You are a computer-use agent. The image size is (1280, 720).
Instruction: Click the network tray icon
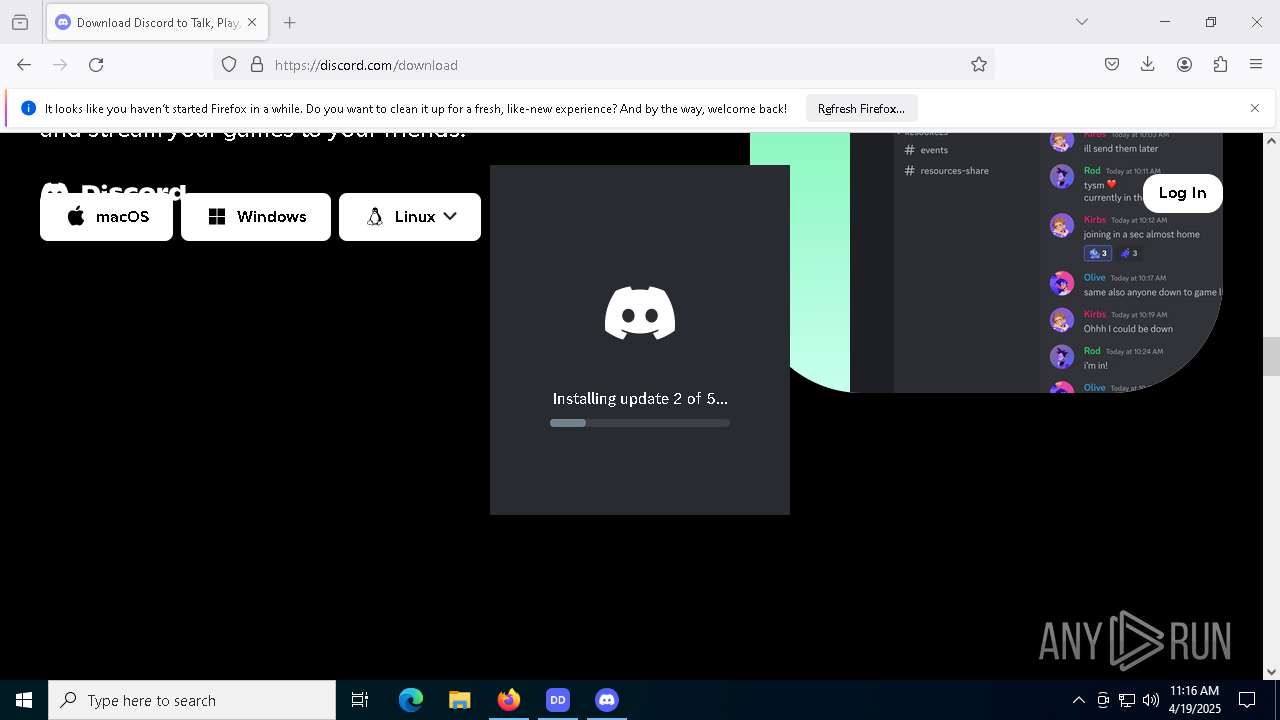coord(1127,700)
